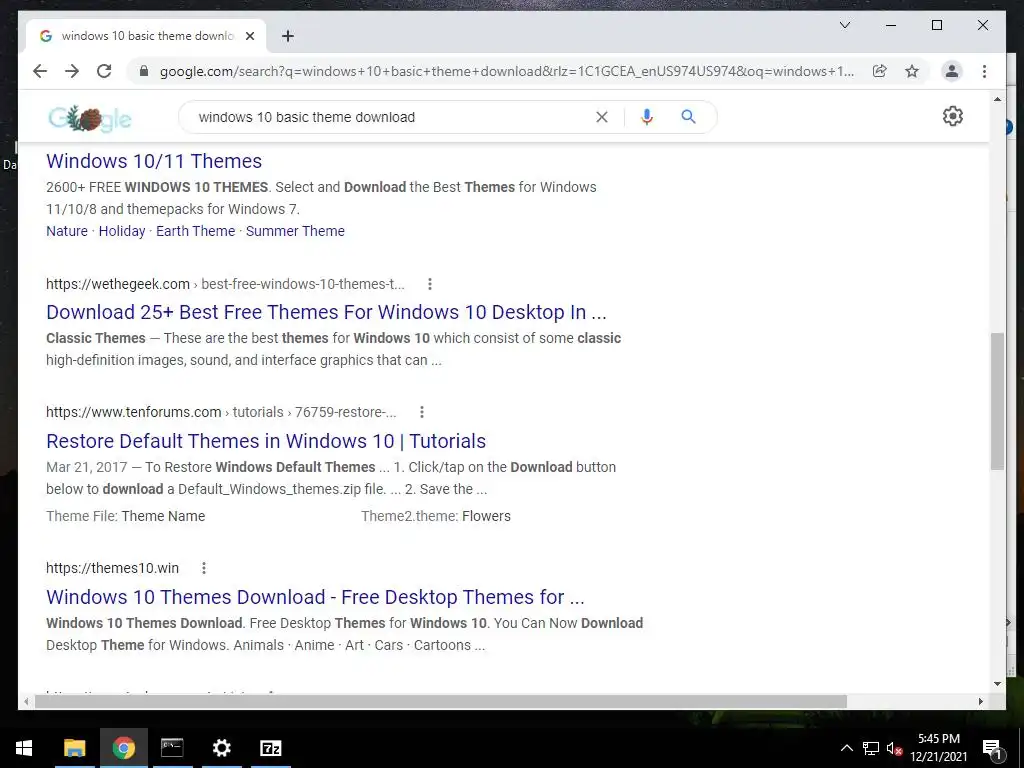This screenshot has height=768, width=1024.
Task: Open network status tray icon
Action: click(871, 748)
